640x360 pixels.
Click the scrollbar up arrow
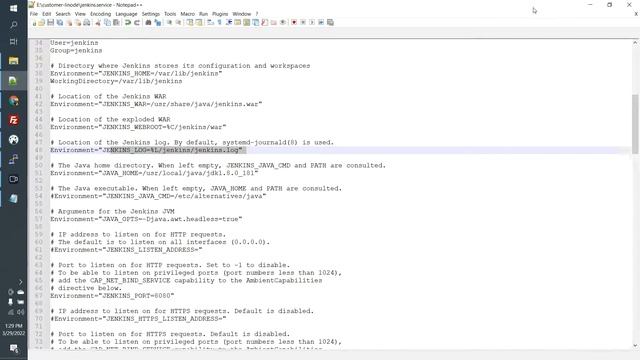(x=636, y=42)
